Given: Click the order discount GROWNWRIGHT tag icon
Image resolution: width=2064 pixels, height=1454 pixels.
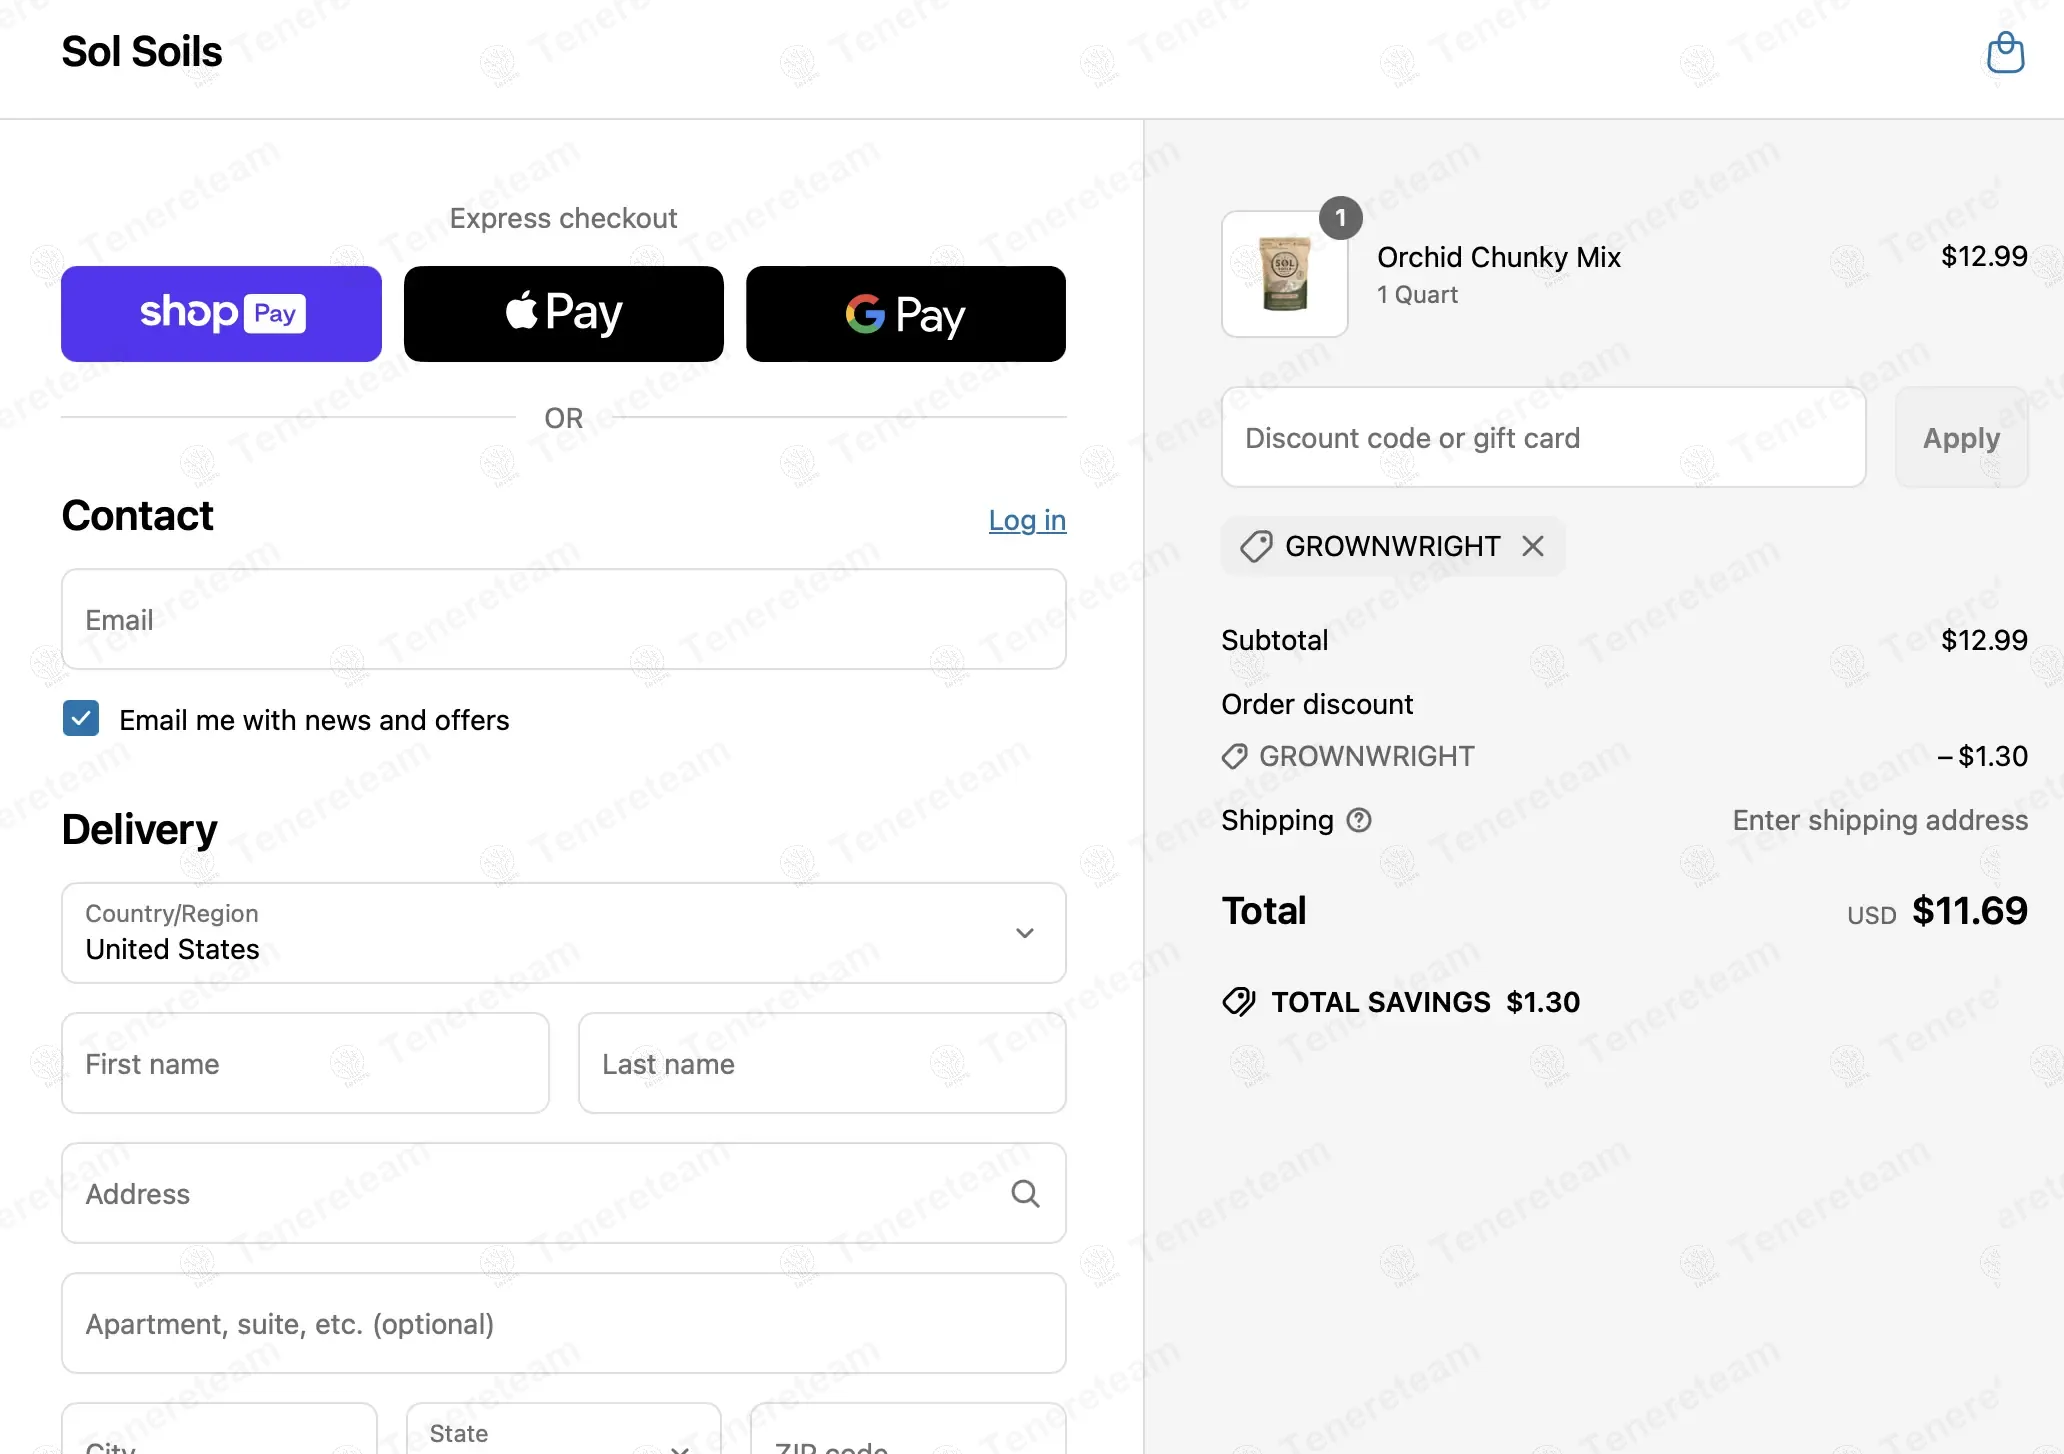Looking at the screenshot, I should point(1235,757).
